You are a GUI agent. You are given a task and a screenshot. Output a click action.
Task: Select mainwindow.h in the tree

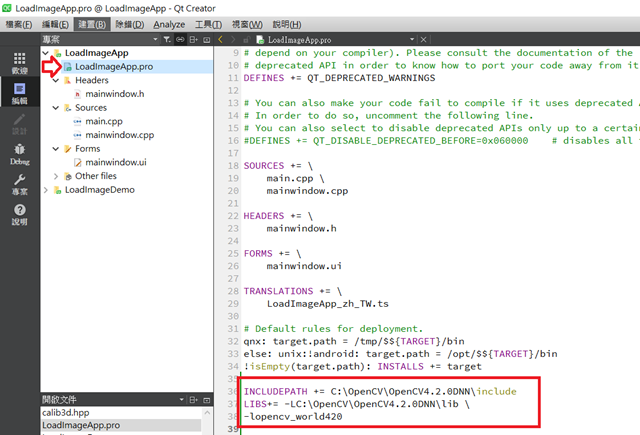114,94
